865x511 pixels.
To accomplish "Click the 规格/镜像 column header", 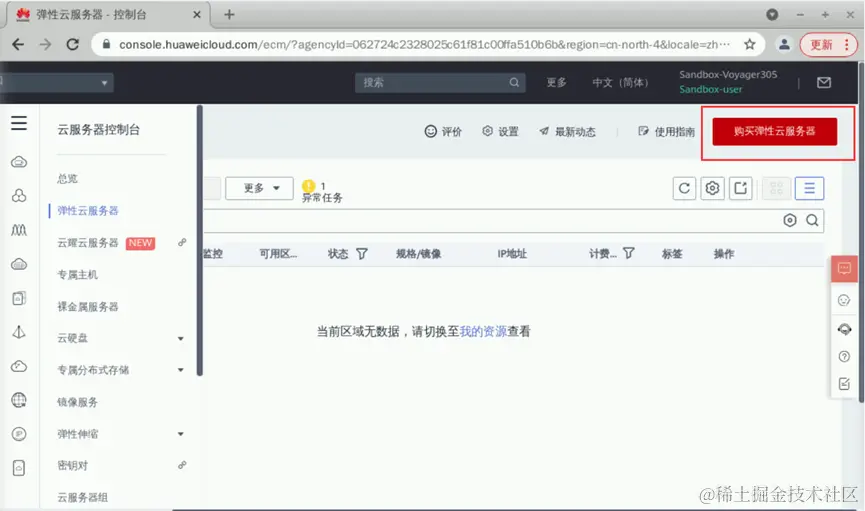I will click(x=419, y=254).
